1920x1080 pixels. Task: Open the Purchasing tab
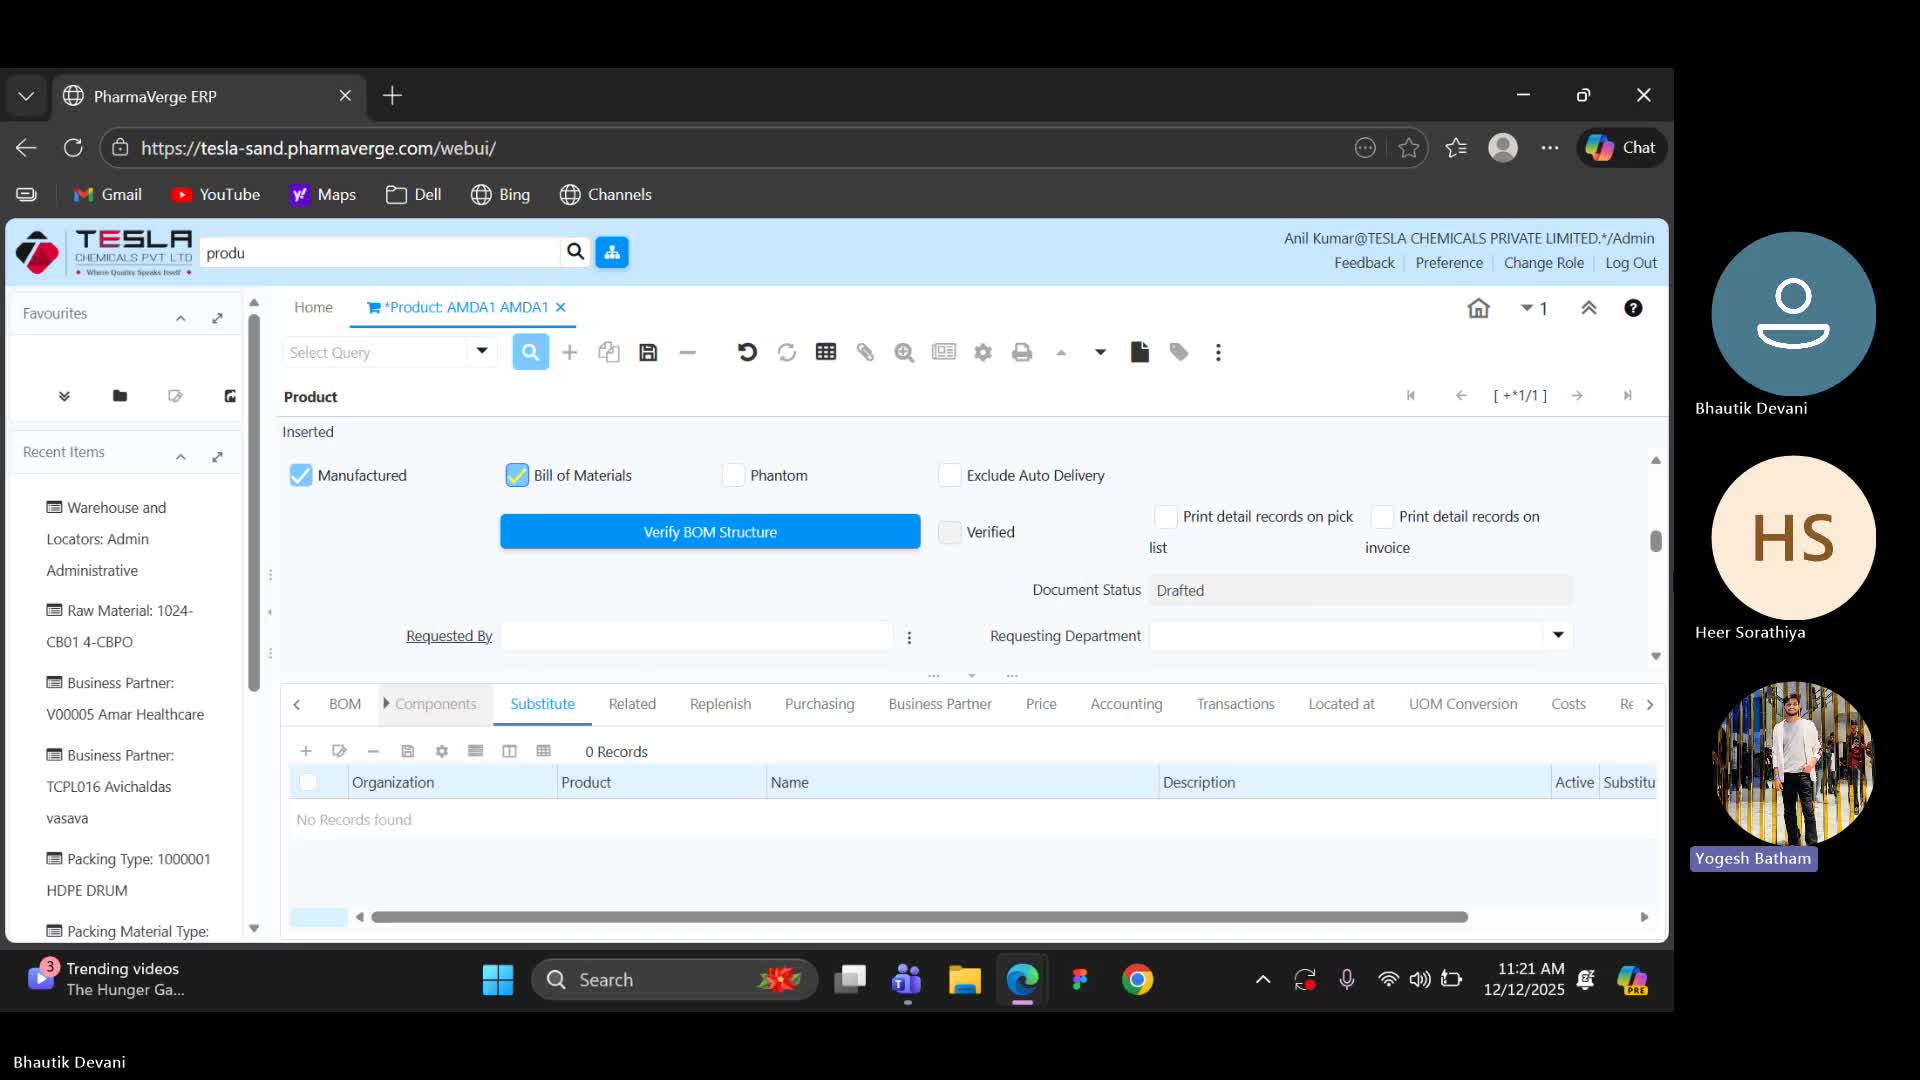[x=819, y=704]
